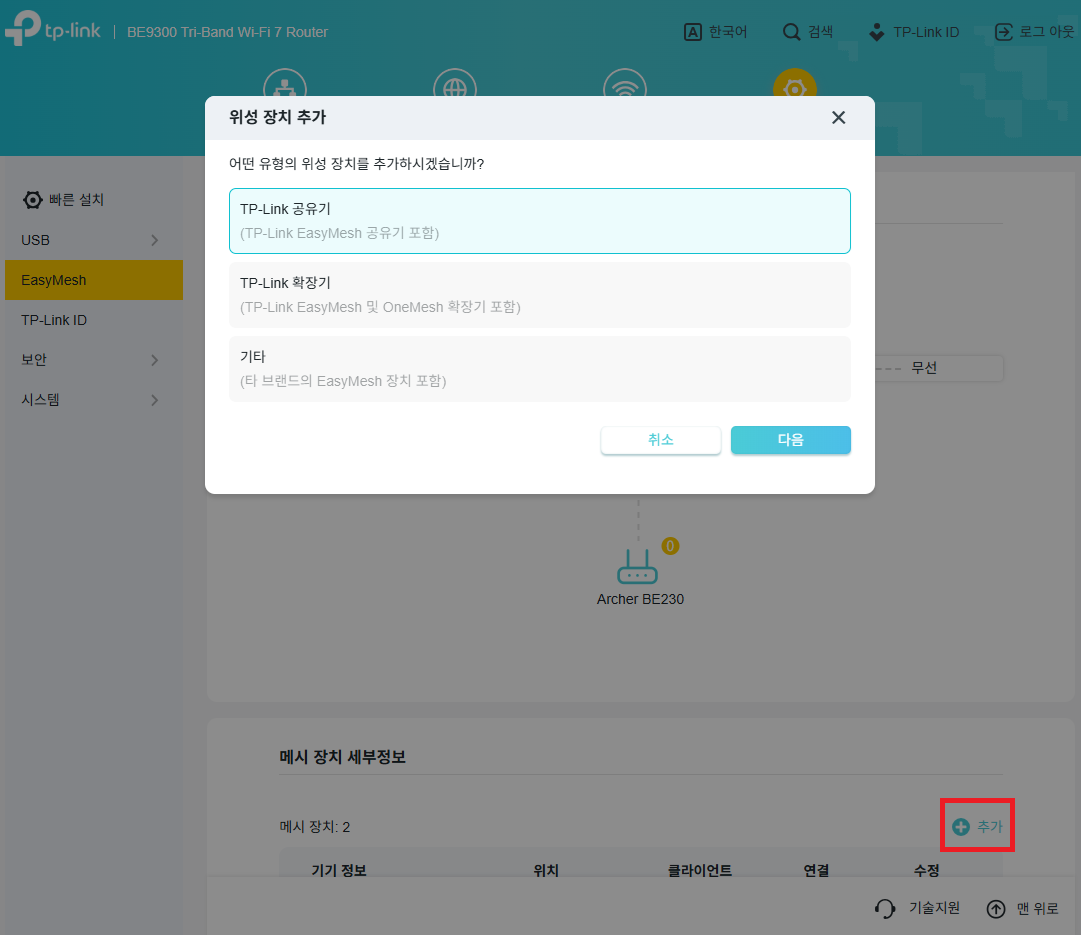1081x935 pixels.
Task: Click the 취소 button
Action: click(x=660, y=440)
